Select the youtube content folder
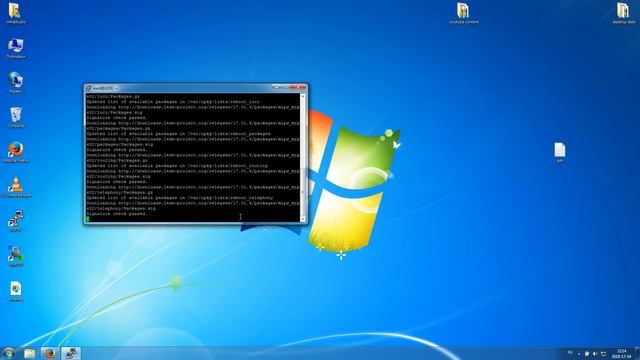Screen dimensions: 640x360 pos(464,13)
